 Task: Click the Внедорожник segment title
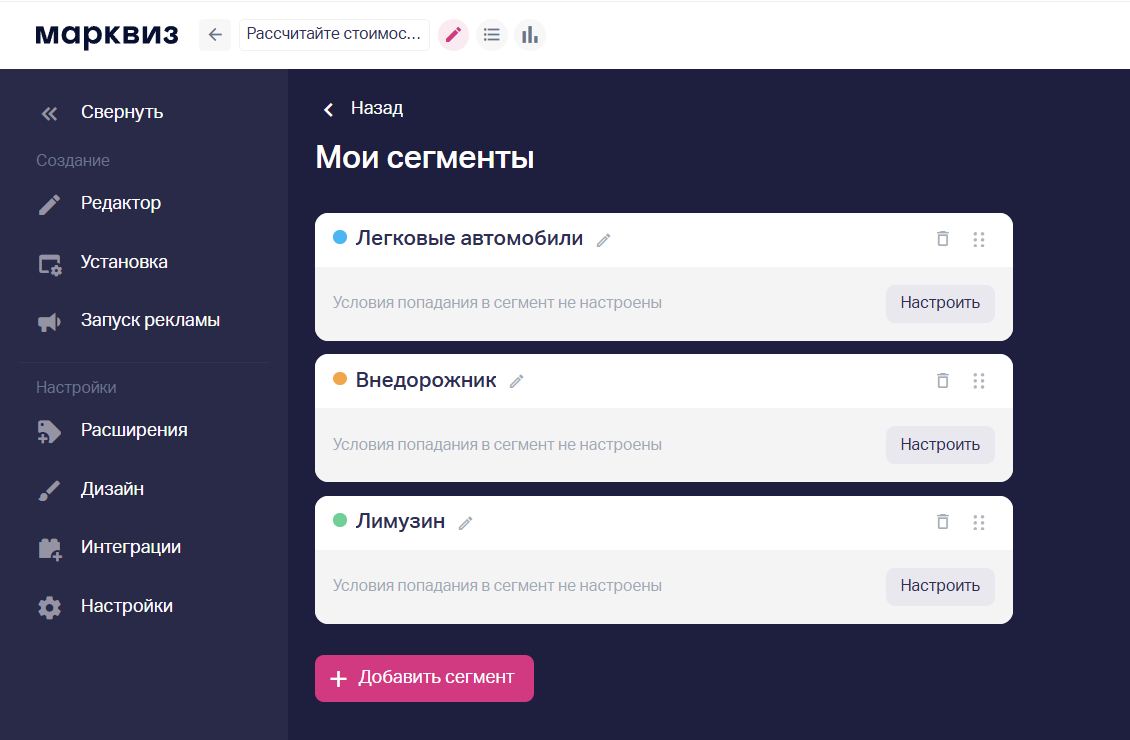(x=426, y=380)
